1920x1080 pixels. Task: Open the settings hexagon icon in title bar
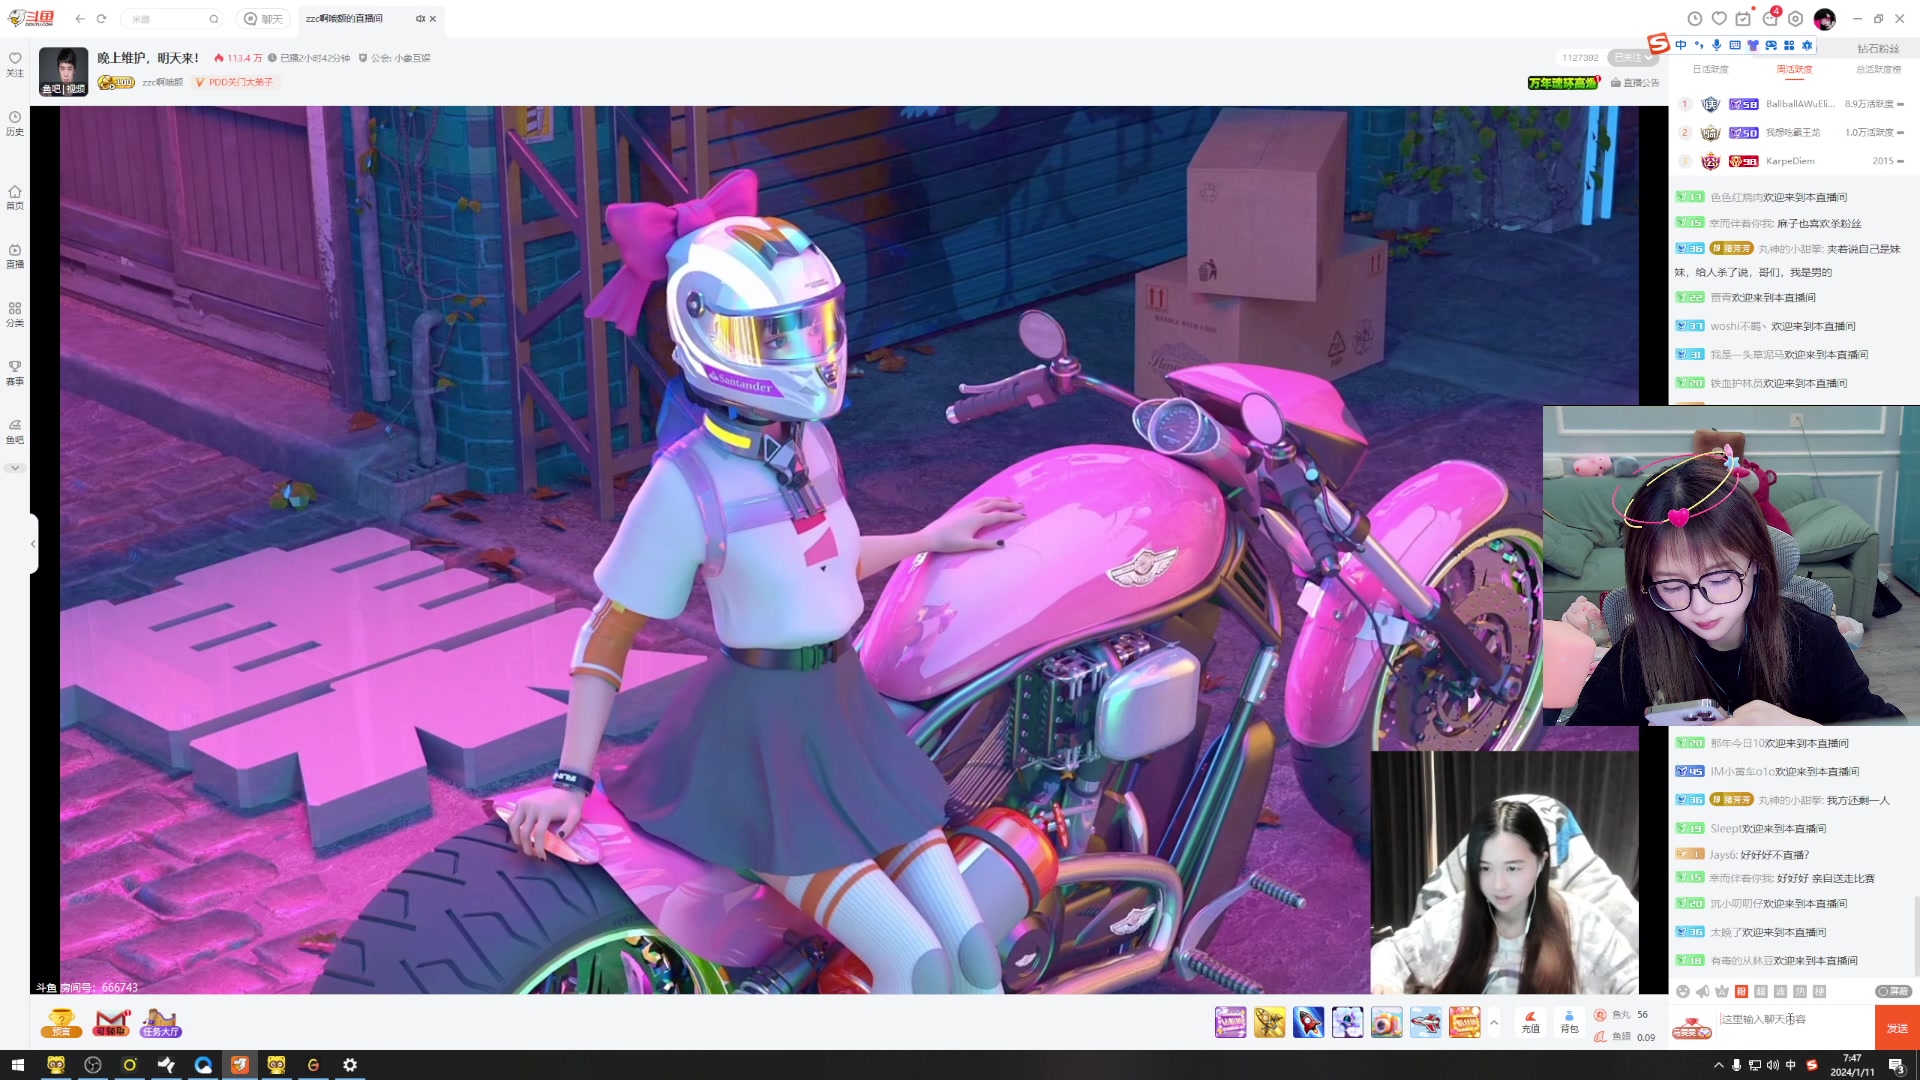pyautogui.click(x=1796, y=19)
